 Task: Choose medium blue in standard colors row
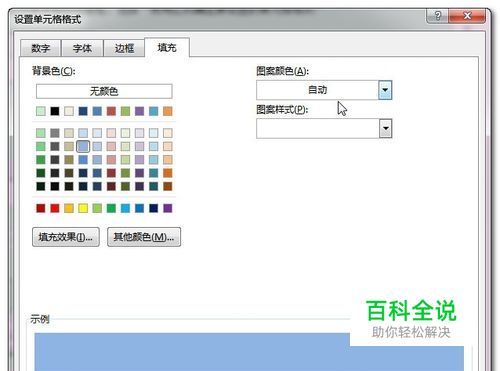click(139, 208)
